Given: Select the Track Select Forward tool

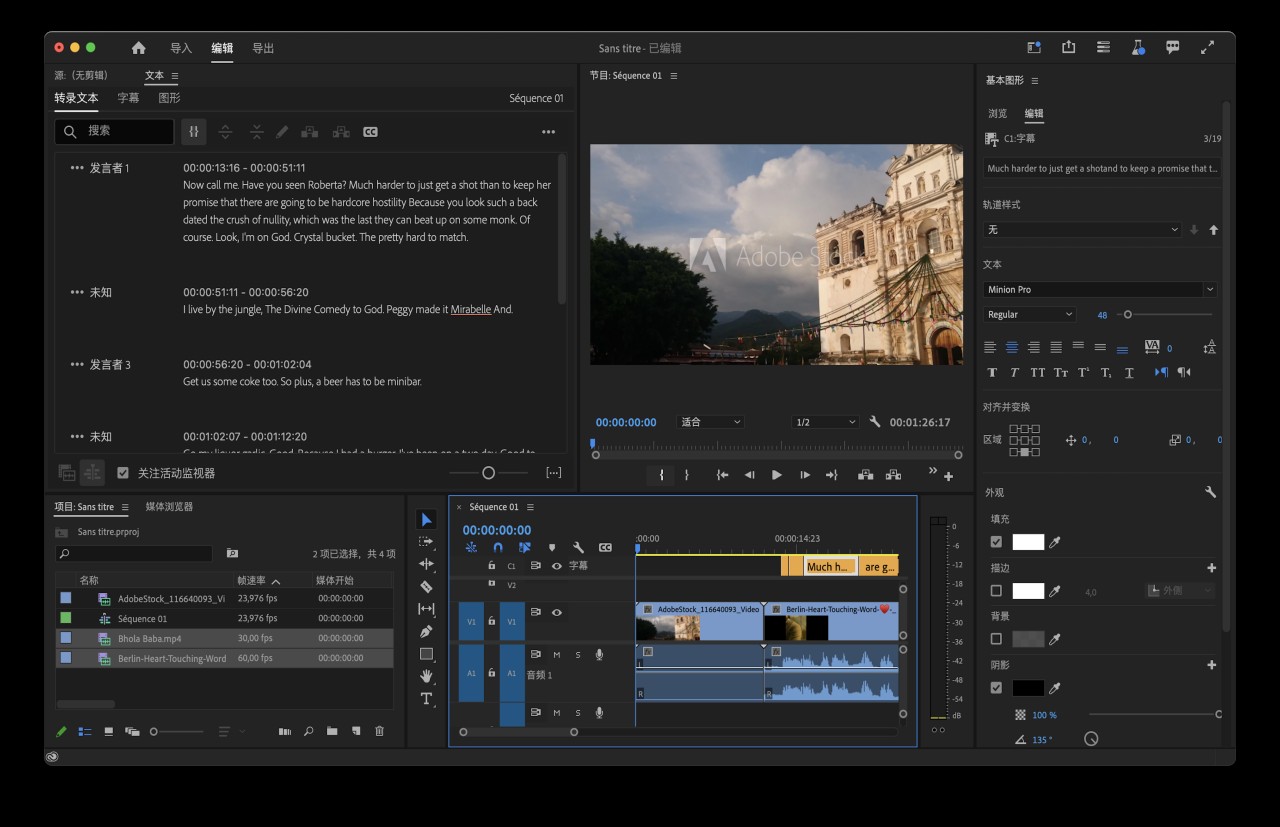Looking at the screenshot, I should coord(426,541).
